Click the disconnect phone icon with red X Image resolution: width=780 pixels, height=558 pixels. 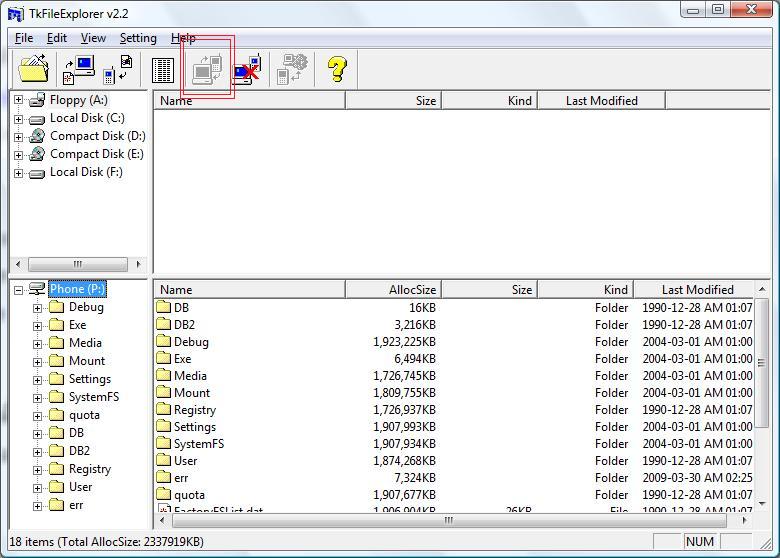click(248, 70)
